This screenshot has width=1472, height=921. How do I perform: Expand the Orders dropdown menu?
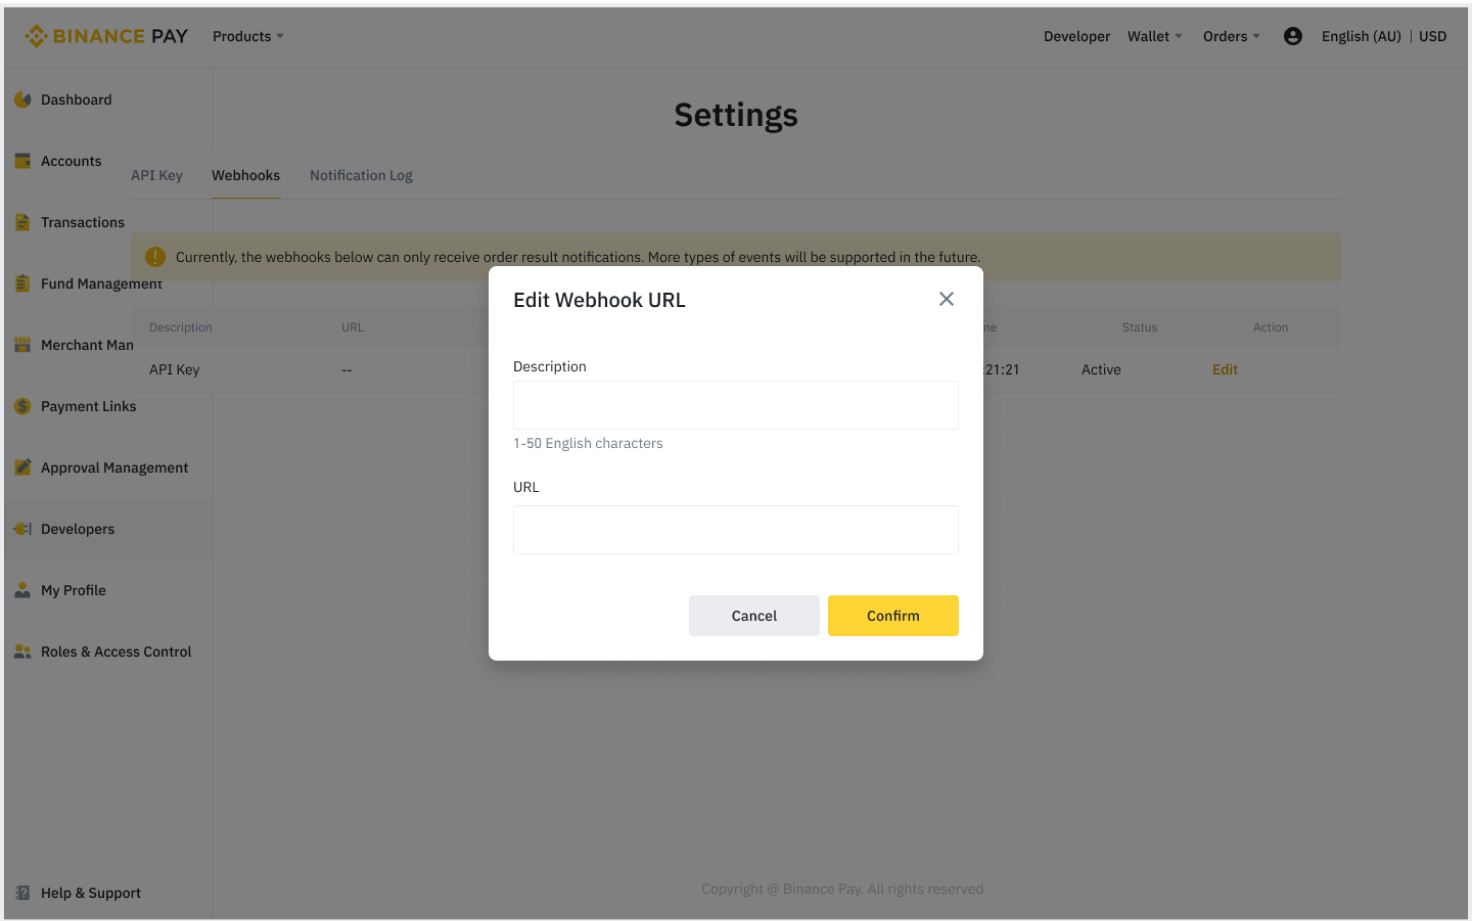pyautogui.click(x=1231, y=36)
